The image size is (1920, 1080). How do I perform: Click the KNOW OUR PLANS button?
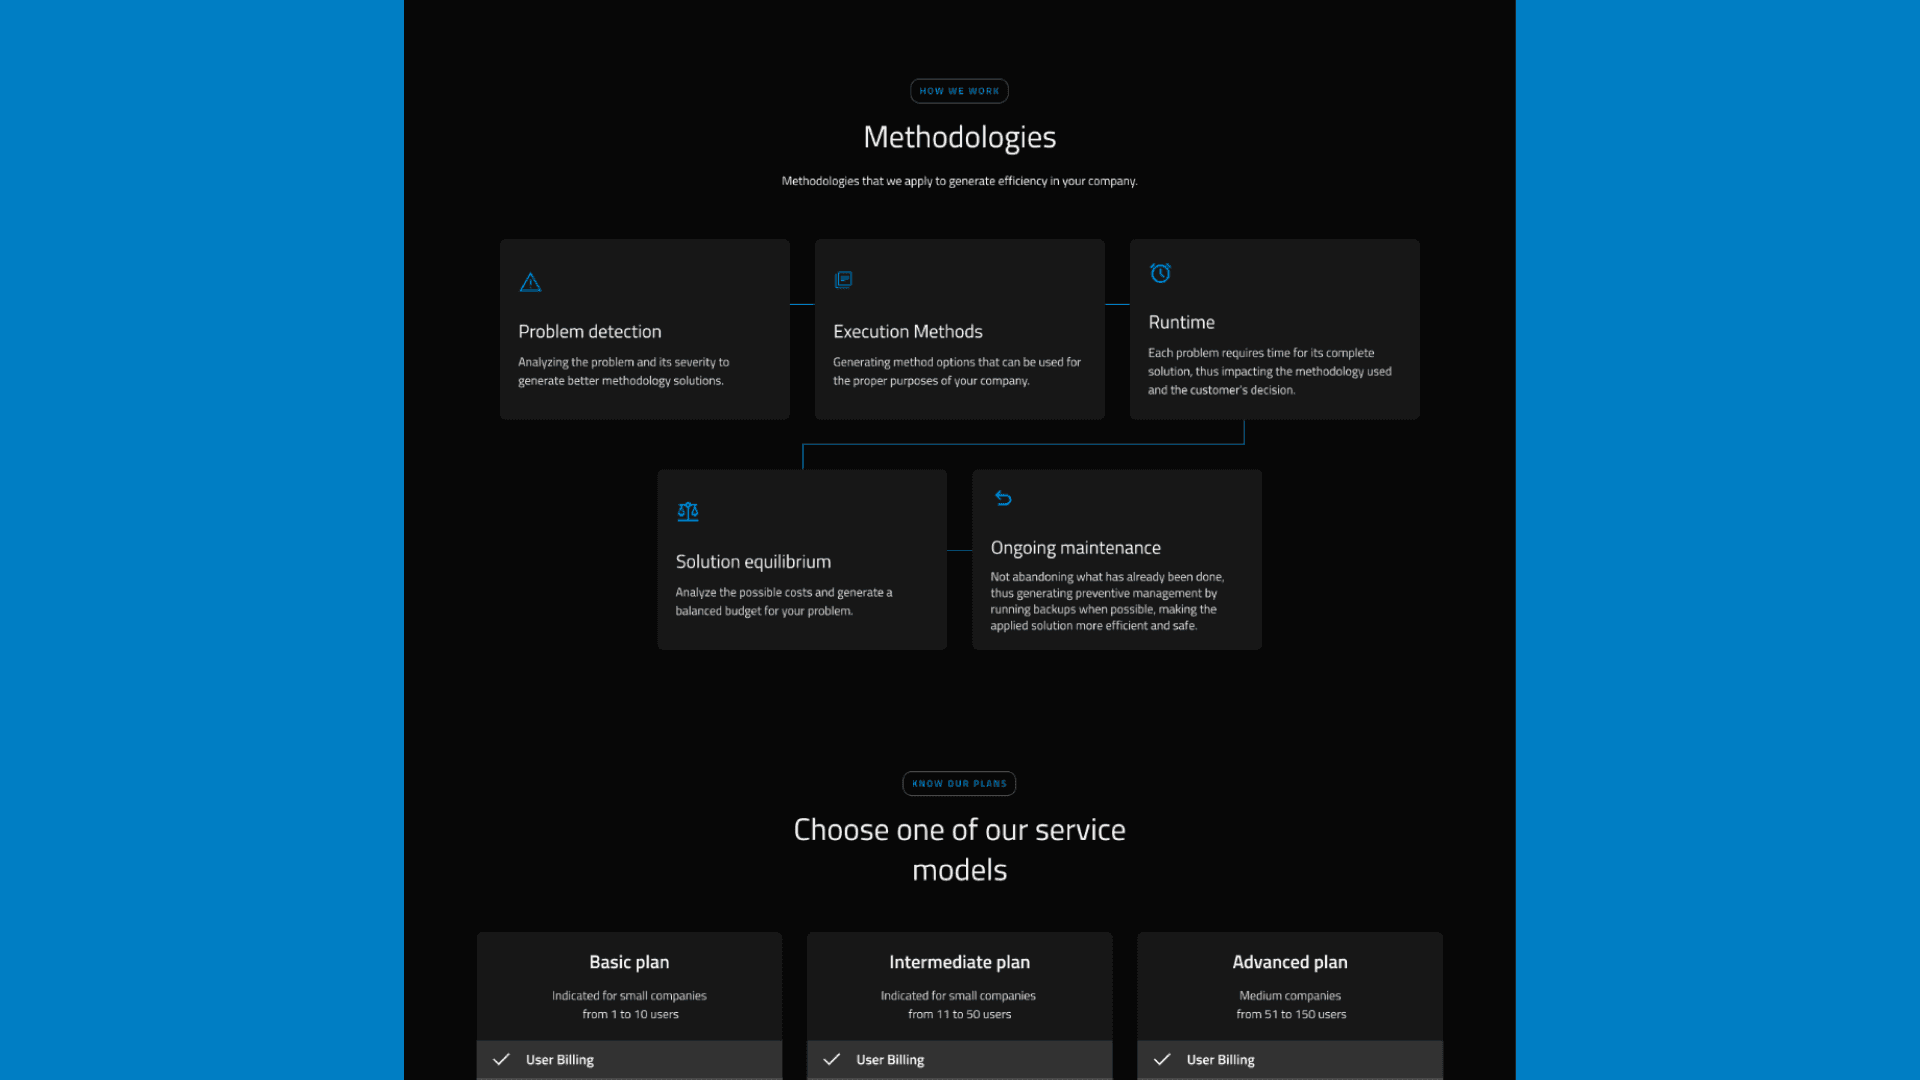point(960,783)
